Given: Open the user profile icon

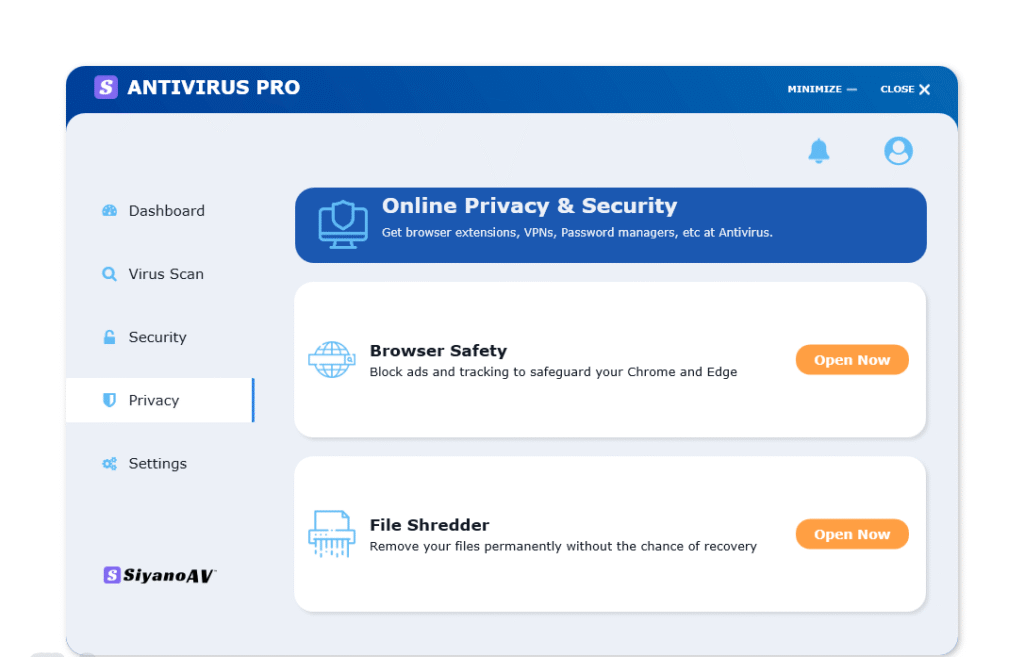Looking at the screenshot, I should point(898,150).
